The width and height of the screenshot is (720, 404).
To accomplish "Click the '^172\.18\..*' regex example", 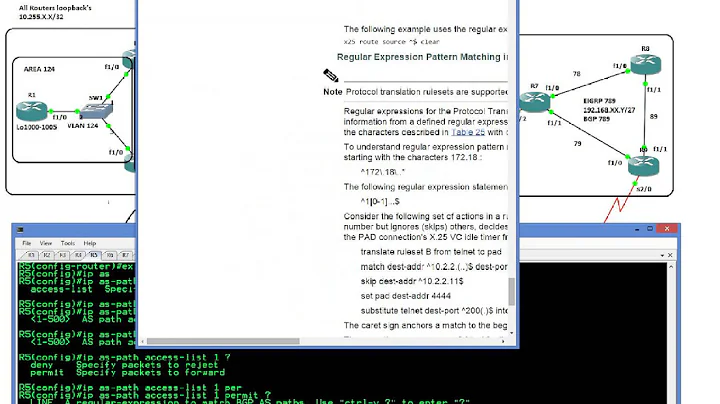I will [382, 172].
